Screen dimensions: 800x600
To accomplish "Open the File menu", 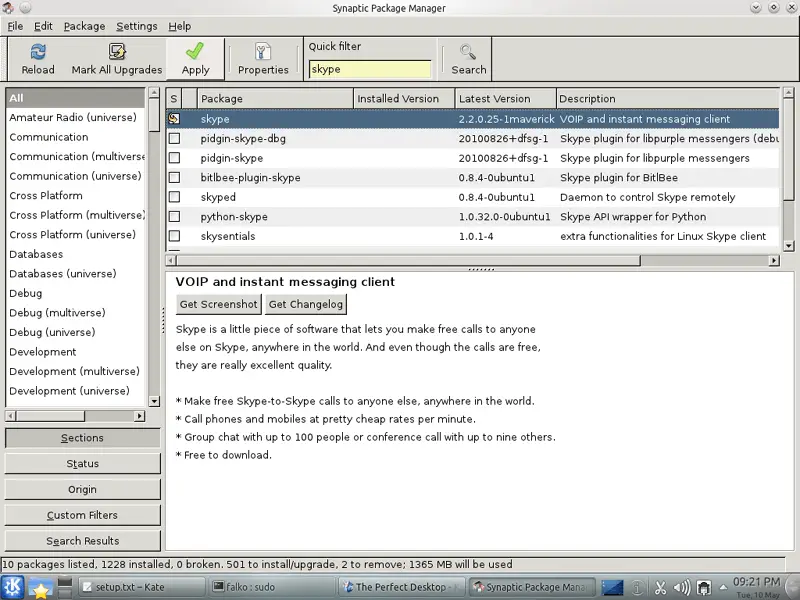I will [x=15, y=26].
